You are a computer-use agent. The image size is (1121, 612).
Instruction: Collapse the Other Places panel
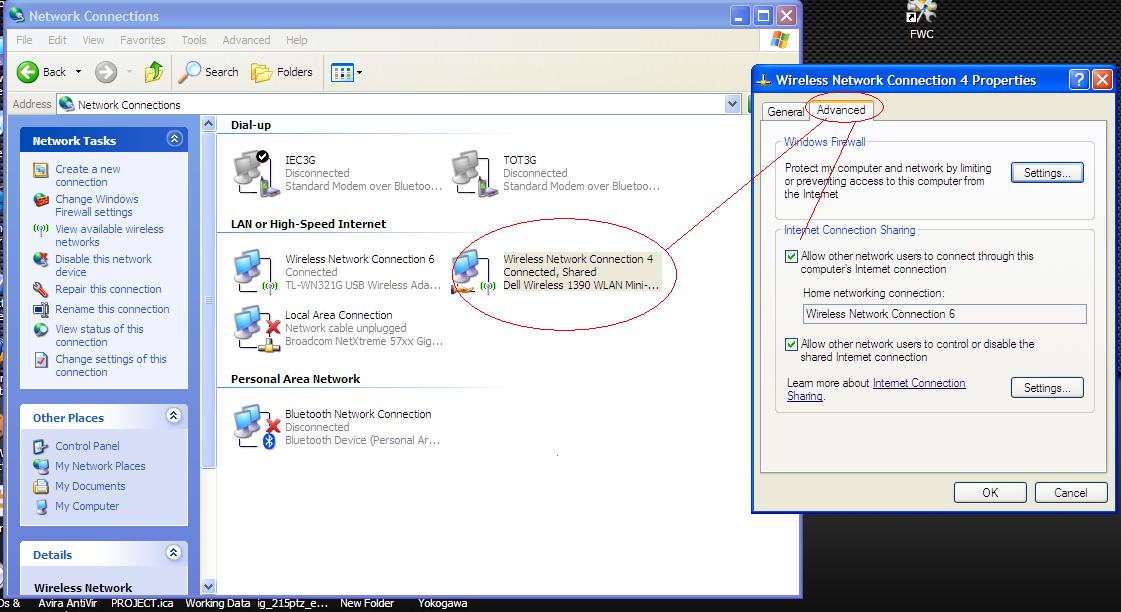[174, 415]
